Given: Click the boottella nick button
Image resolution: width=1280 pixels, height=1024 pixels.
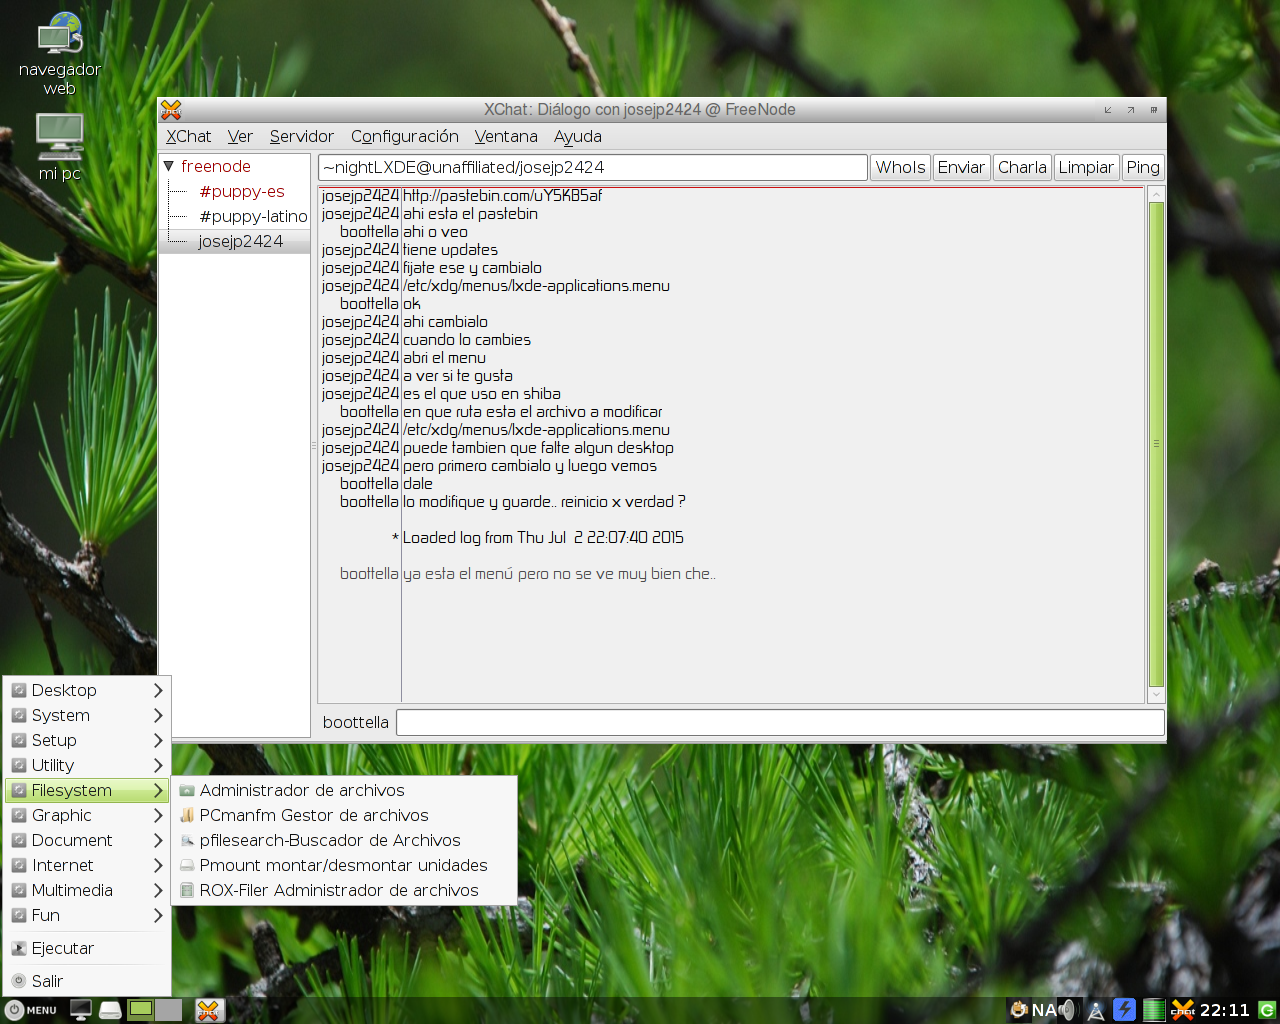Looking at the screenshot, I should point(356,722).
